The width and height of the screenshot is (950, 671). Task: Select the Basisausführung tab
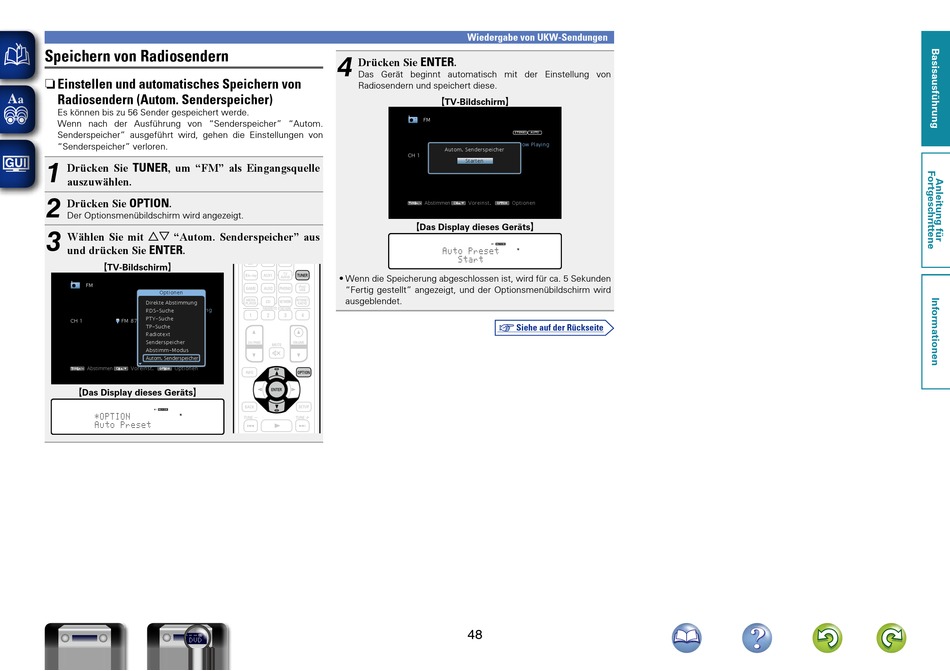[935, 88]
